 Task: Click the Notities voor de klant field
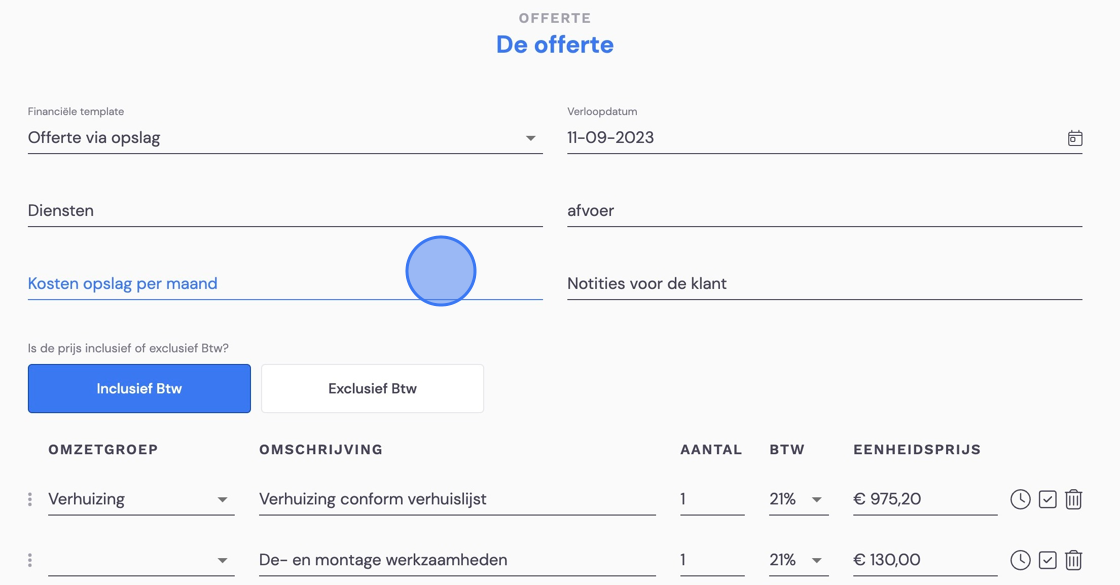click(x=824, y=284)
